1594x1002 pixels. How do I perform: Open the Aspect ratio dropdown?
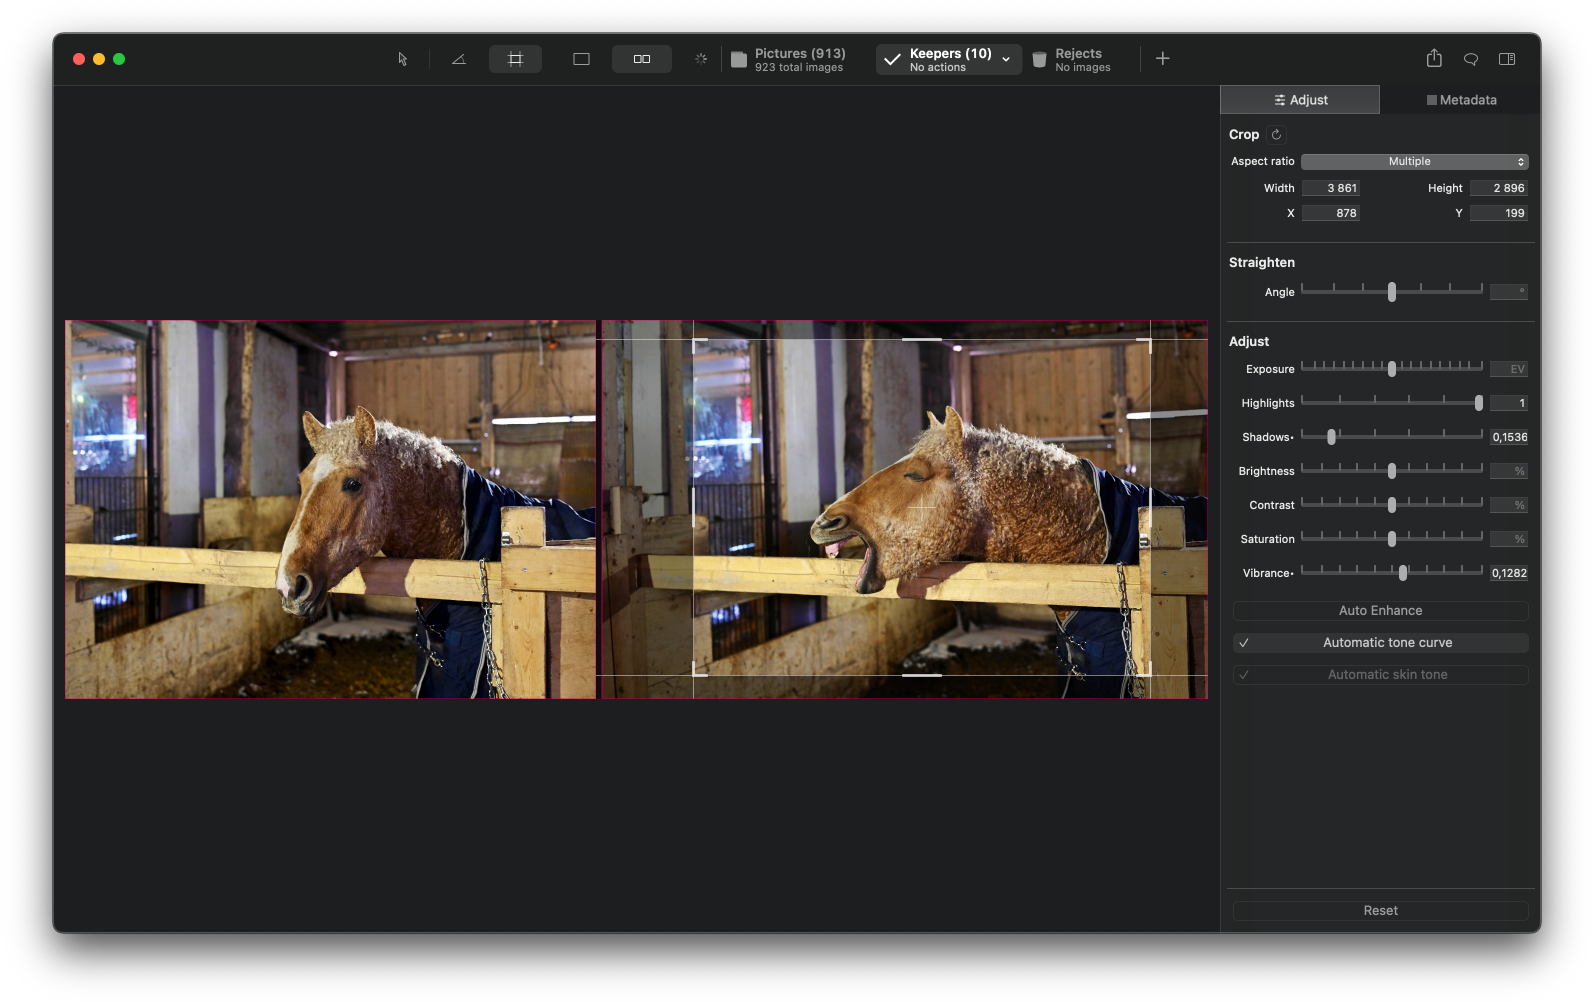1414,162
